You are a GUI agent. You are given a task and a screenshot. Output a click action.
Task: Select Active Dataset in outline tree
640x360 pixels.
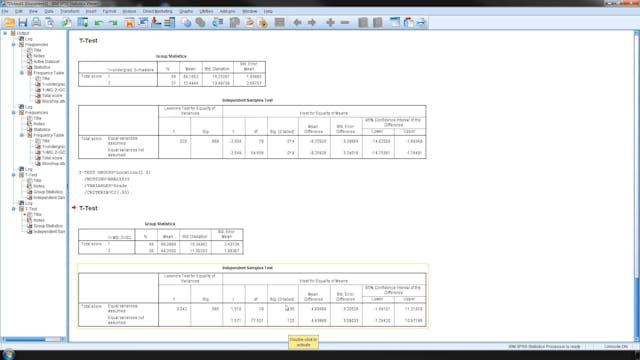[x=44, y=61]
